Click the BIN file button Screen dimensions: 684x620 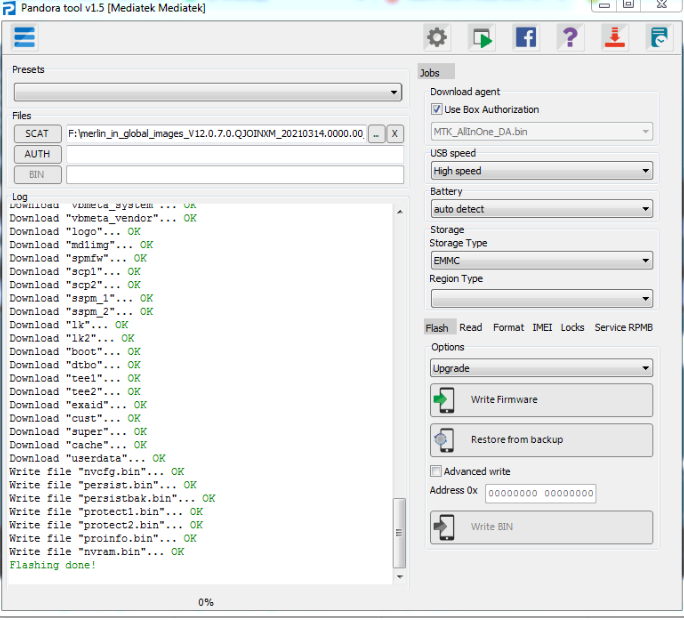pos(38,175)
